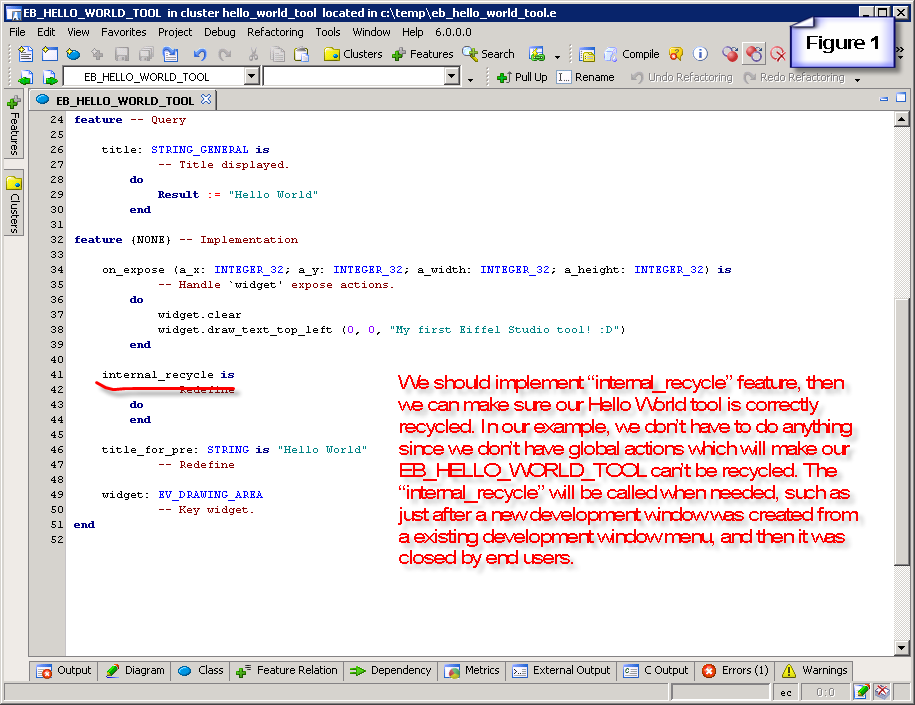Close the EB_HELLO_WORLD_TOOL editor tab

pyautogui.click(x=206, y=99)
